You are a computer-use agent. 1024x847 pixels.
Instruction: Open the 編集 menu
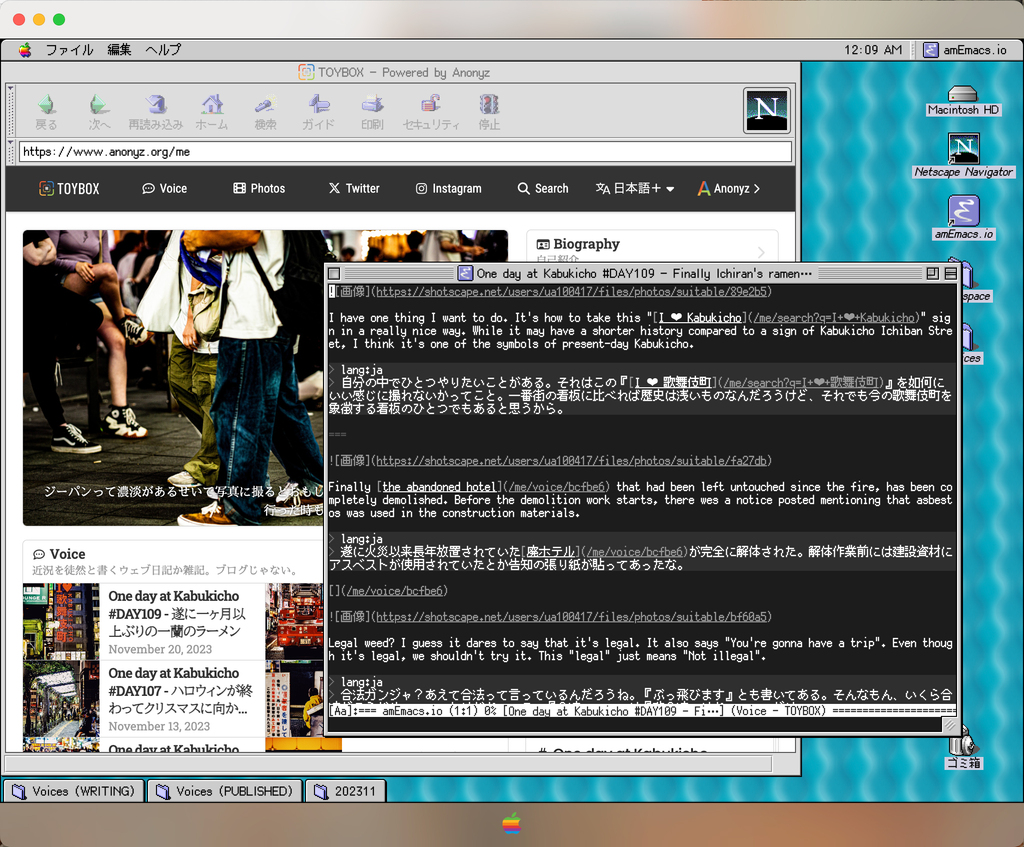pyautogui.click(x=120, y=50)
